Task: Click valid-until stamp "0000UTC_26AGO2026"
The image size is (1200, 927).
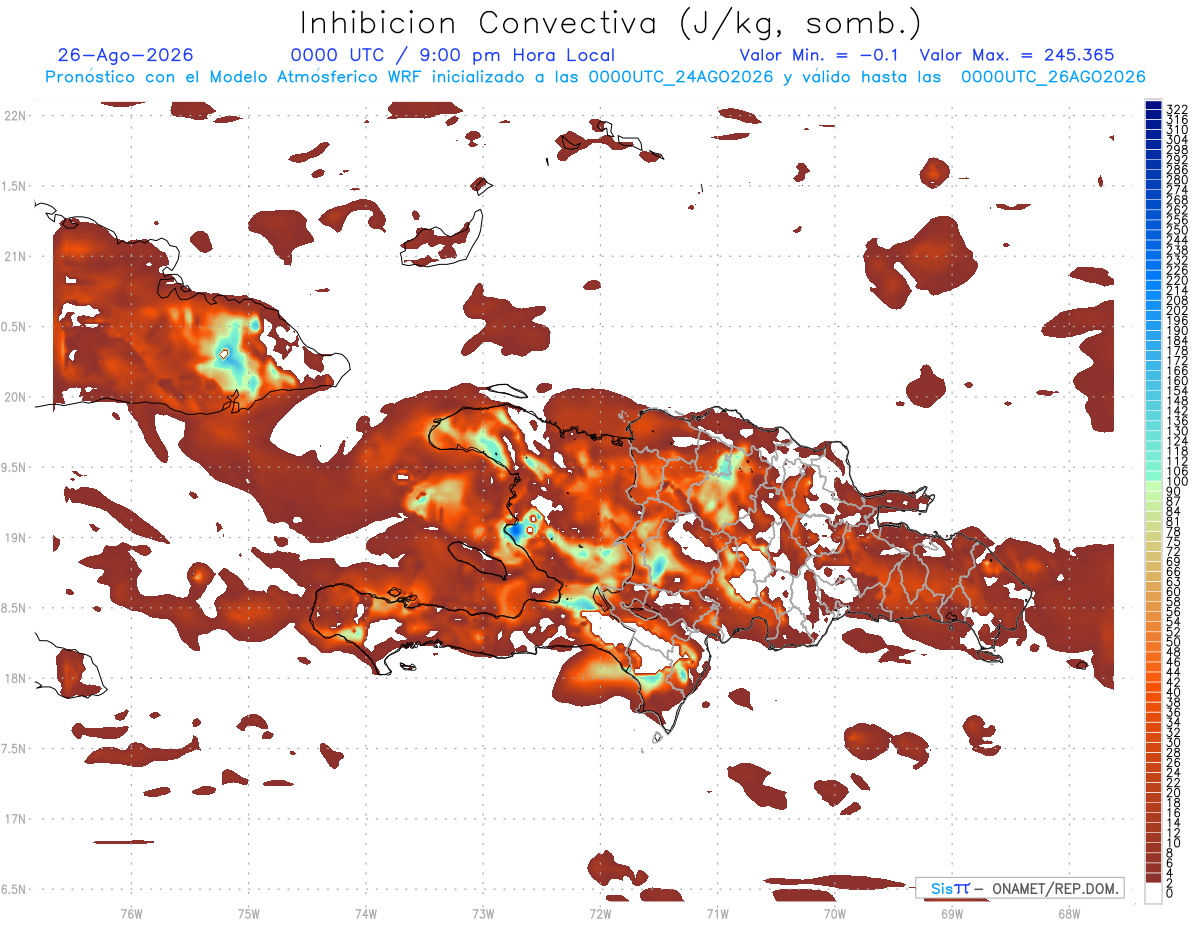Action: click(1053, 77)
